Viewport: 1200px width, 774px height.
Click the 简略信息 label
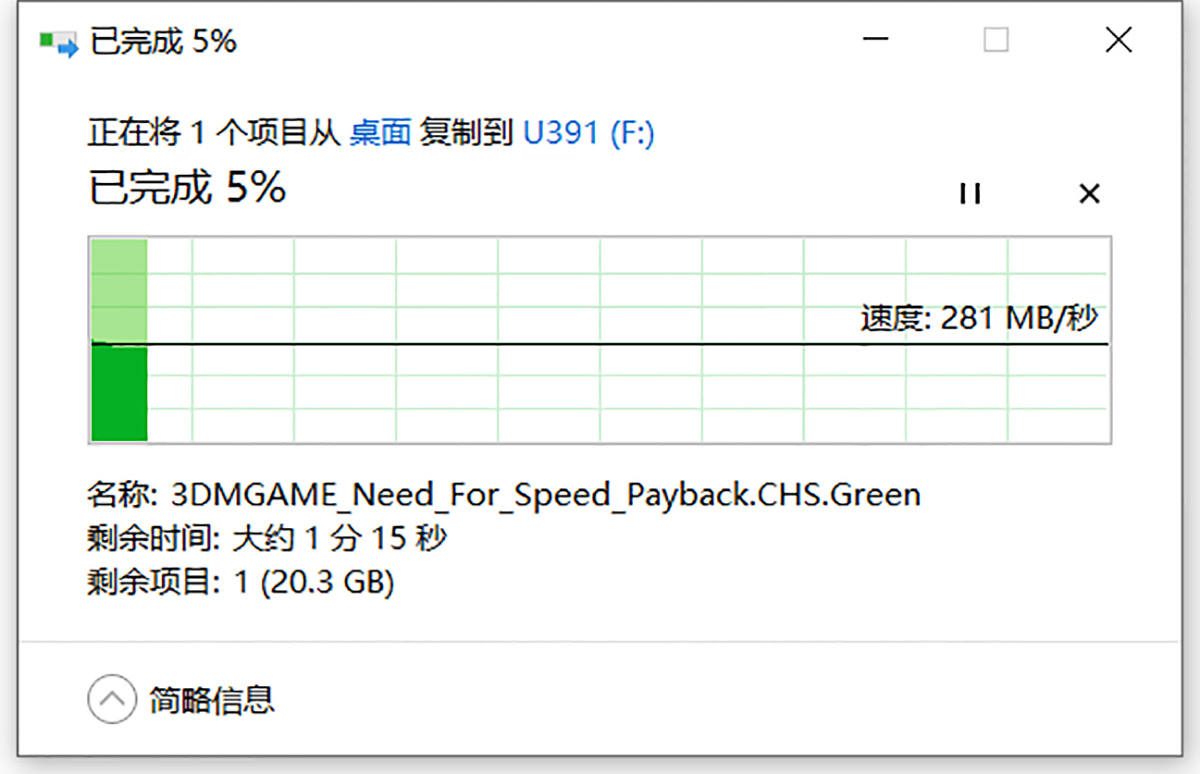pyautogui.click(x=212, y=699)
